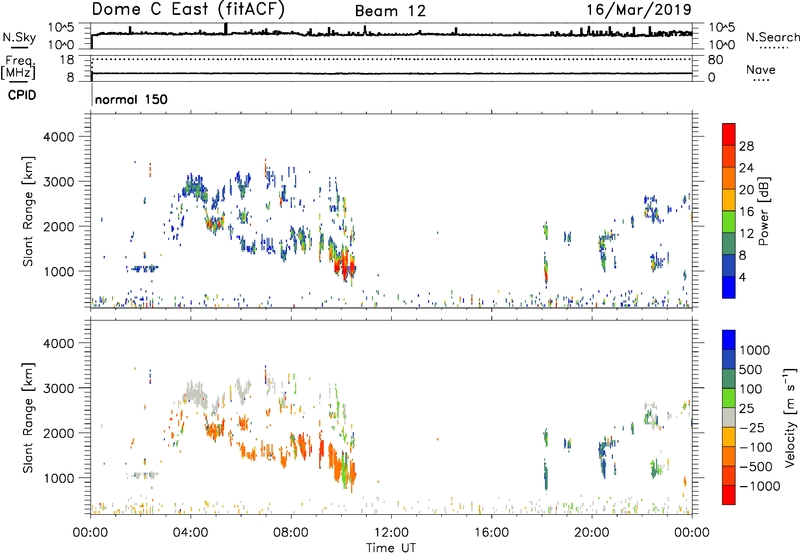Select the 'Power [dB]' colorbar title

[x=764, y=211]
